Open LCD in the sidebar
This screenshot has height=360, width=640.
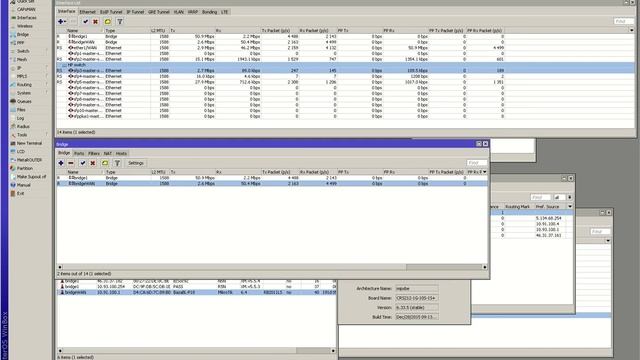tap(21, 151)
